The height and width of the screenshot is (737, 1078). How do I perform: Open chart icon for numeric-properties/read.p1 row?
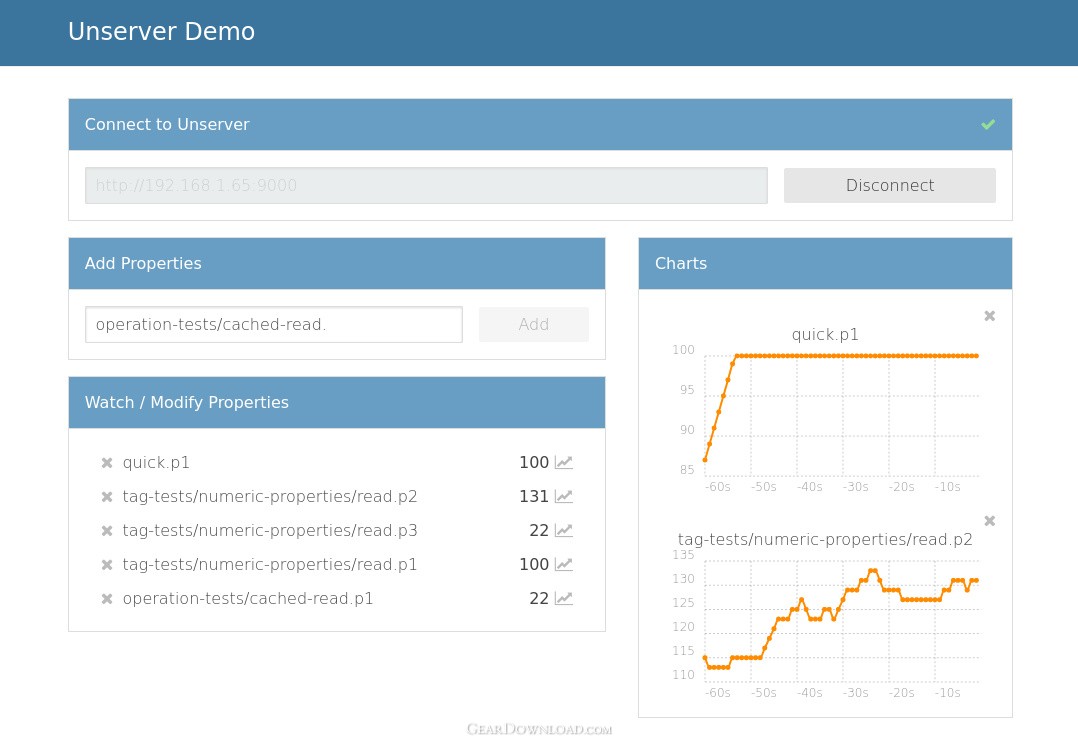(x=564, y=564)
